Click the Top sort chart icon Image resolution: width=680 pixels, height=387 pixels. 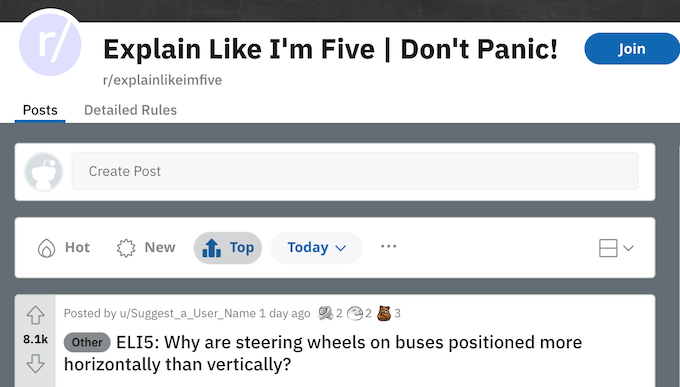(212, 248)
